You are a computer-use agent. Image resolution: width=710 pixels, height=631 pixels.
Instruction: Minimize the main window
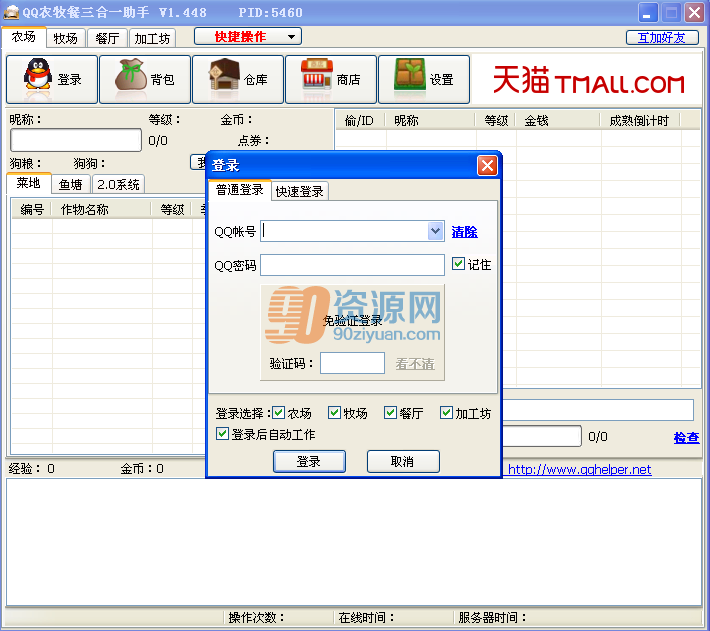pyautogui.click(x=648, y=13)
